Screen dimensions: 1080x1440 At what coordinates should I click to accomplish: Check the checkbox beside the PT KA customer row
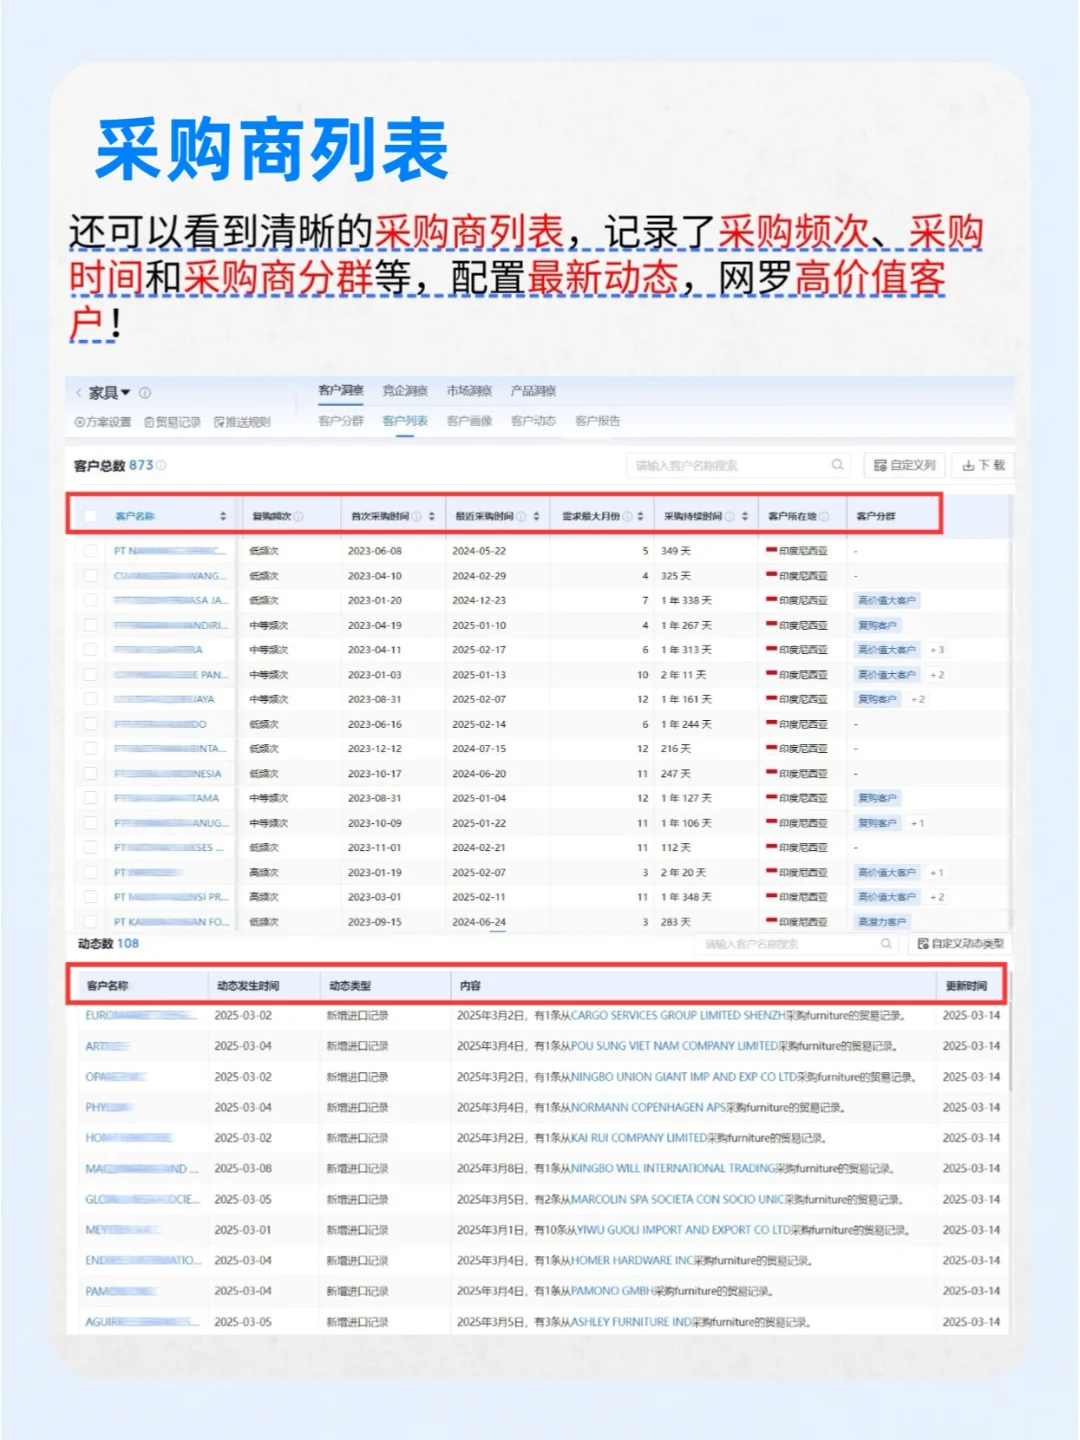90,921
